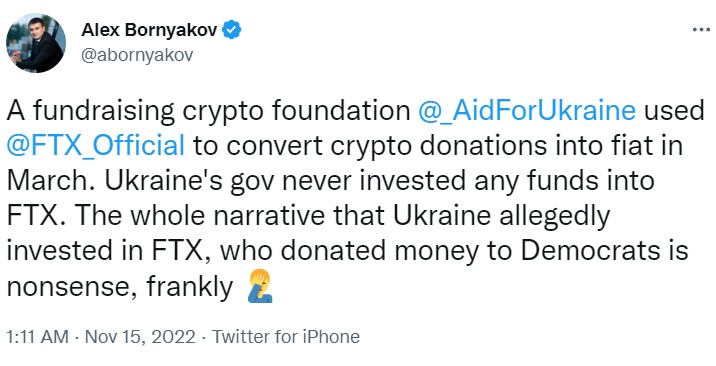
Task: Click 'A fundraising crypto foundation' text
Action: (209, 111)
